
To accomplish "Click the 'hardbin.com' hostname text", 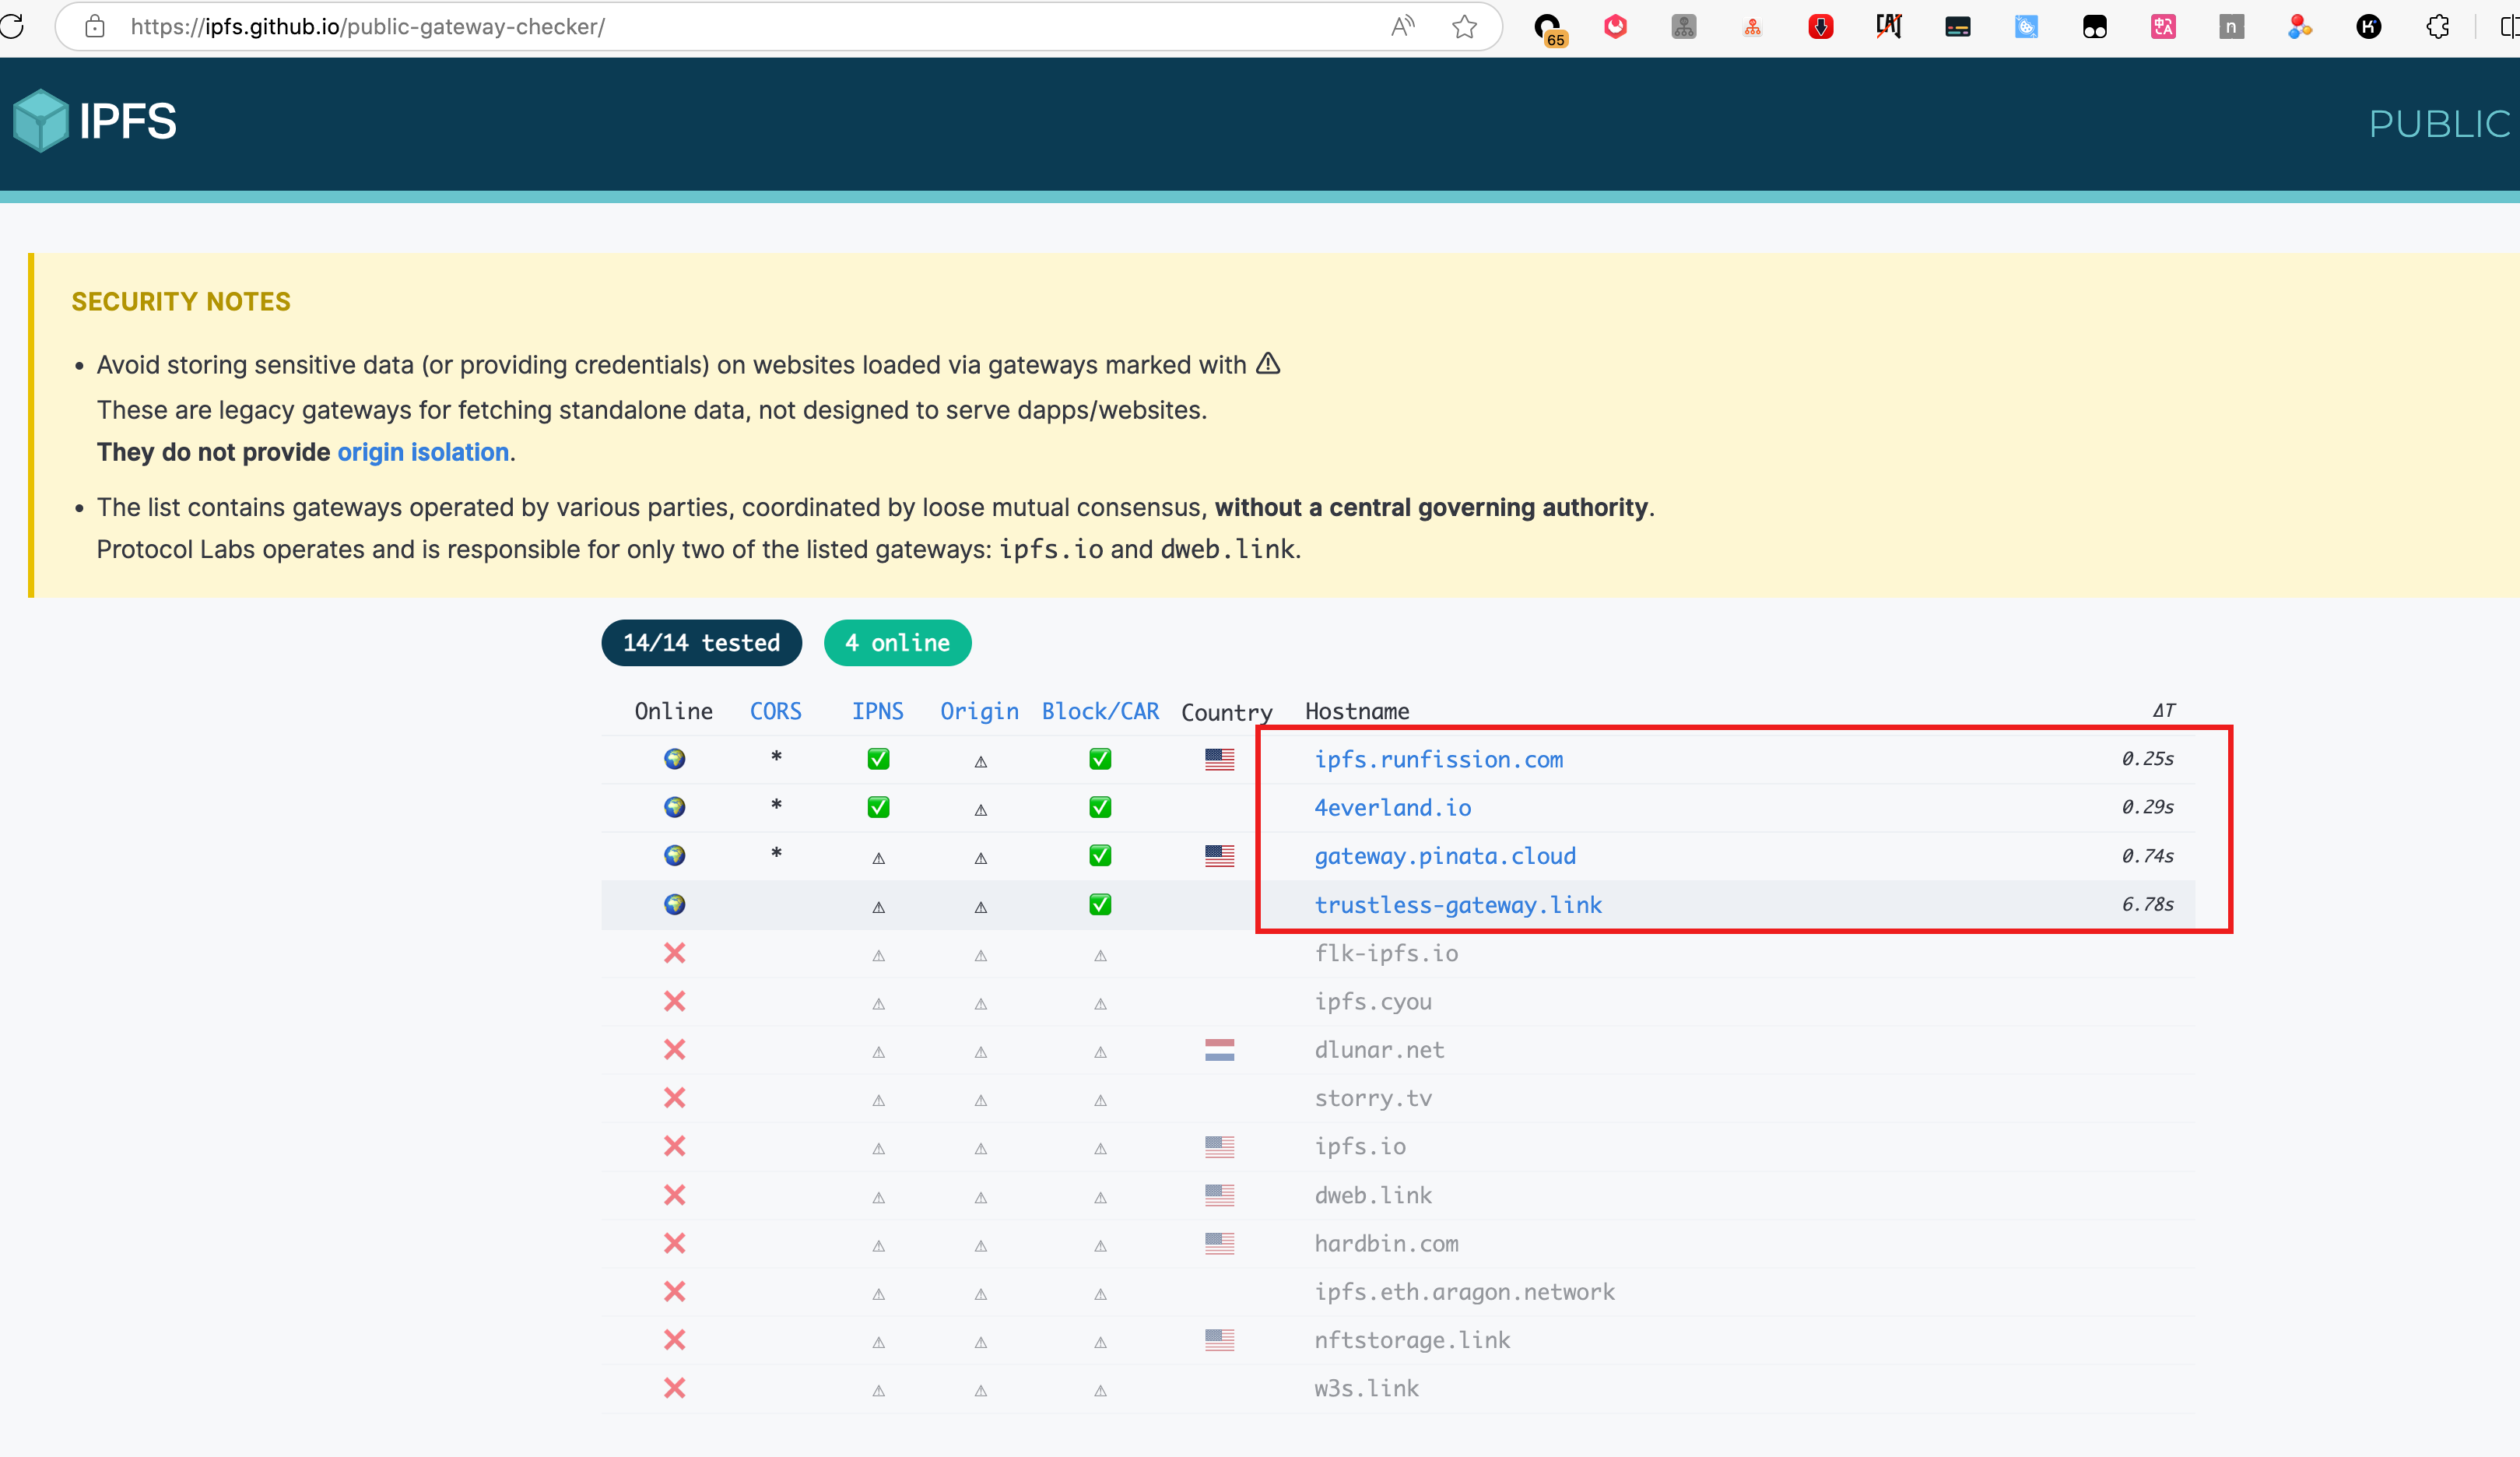I will (1386, 1243).
